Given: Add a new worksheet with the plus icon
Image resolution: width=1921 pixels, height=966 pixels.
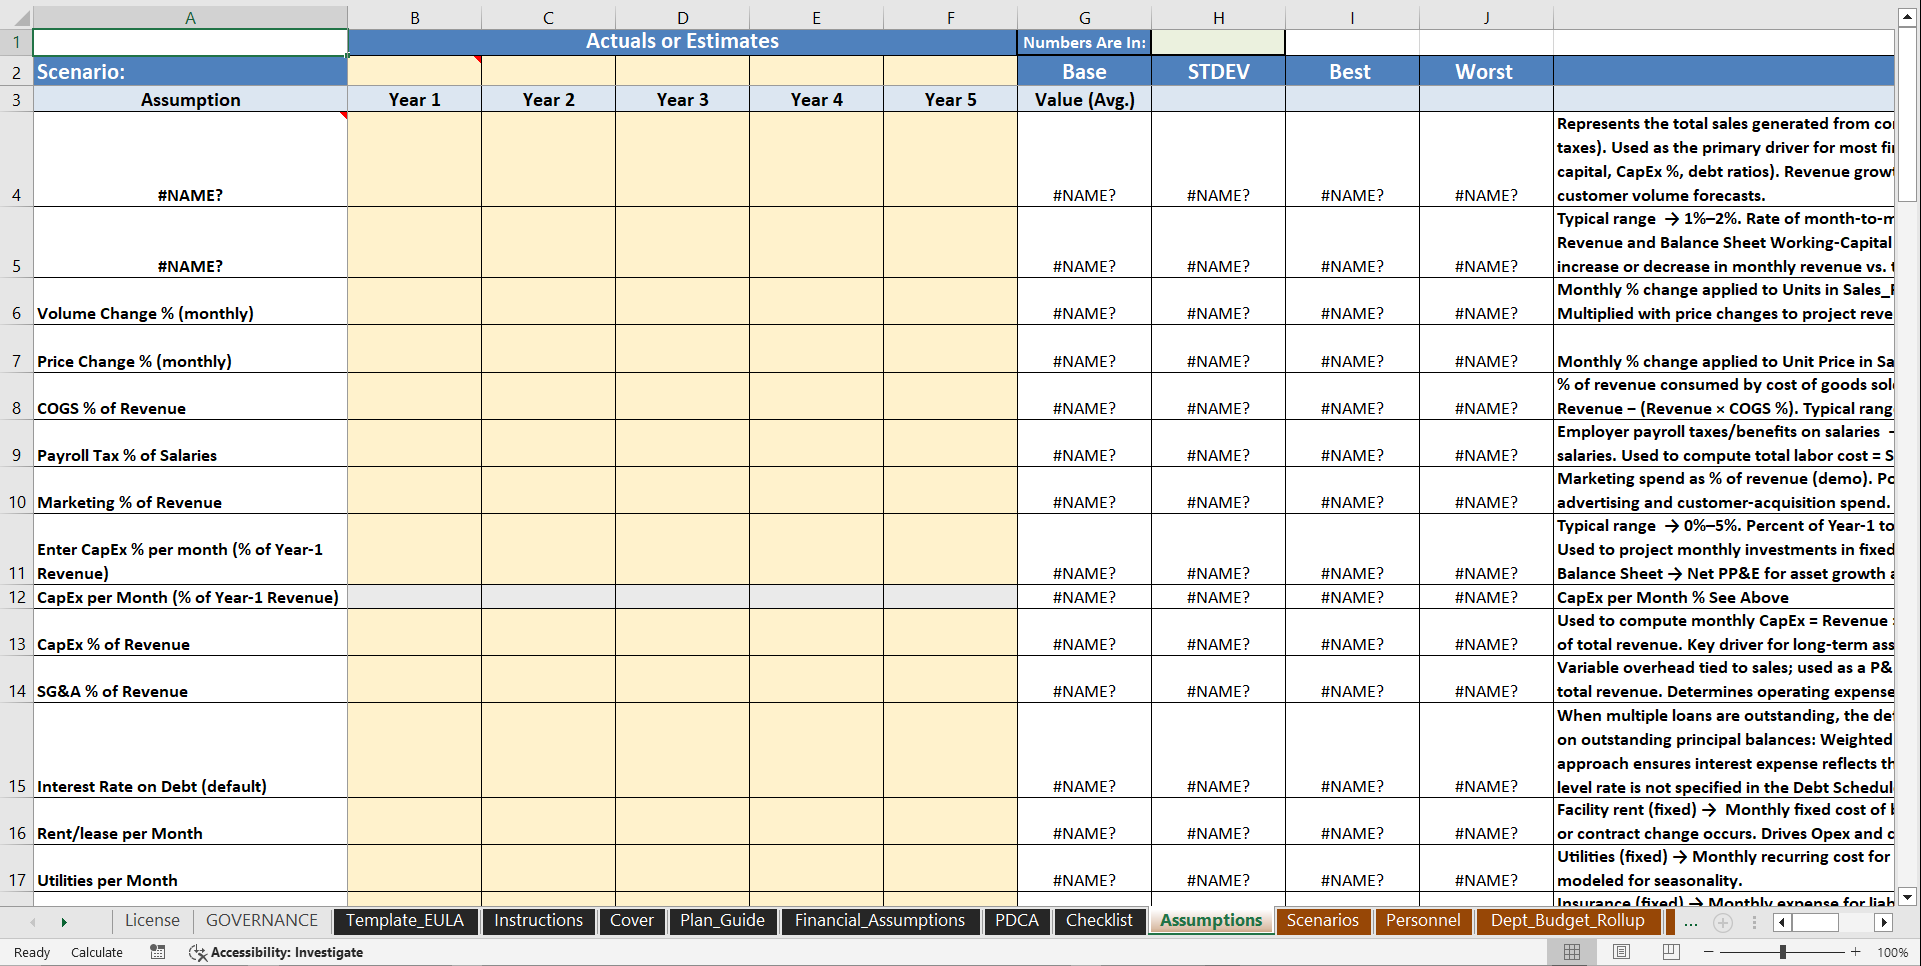Looking at the screenshot, I should (1723, 923).
